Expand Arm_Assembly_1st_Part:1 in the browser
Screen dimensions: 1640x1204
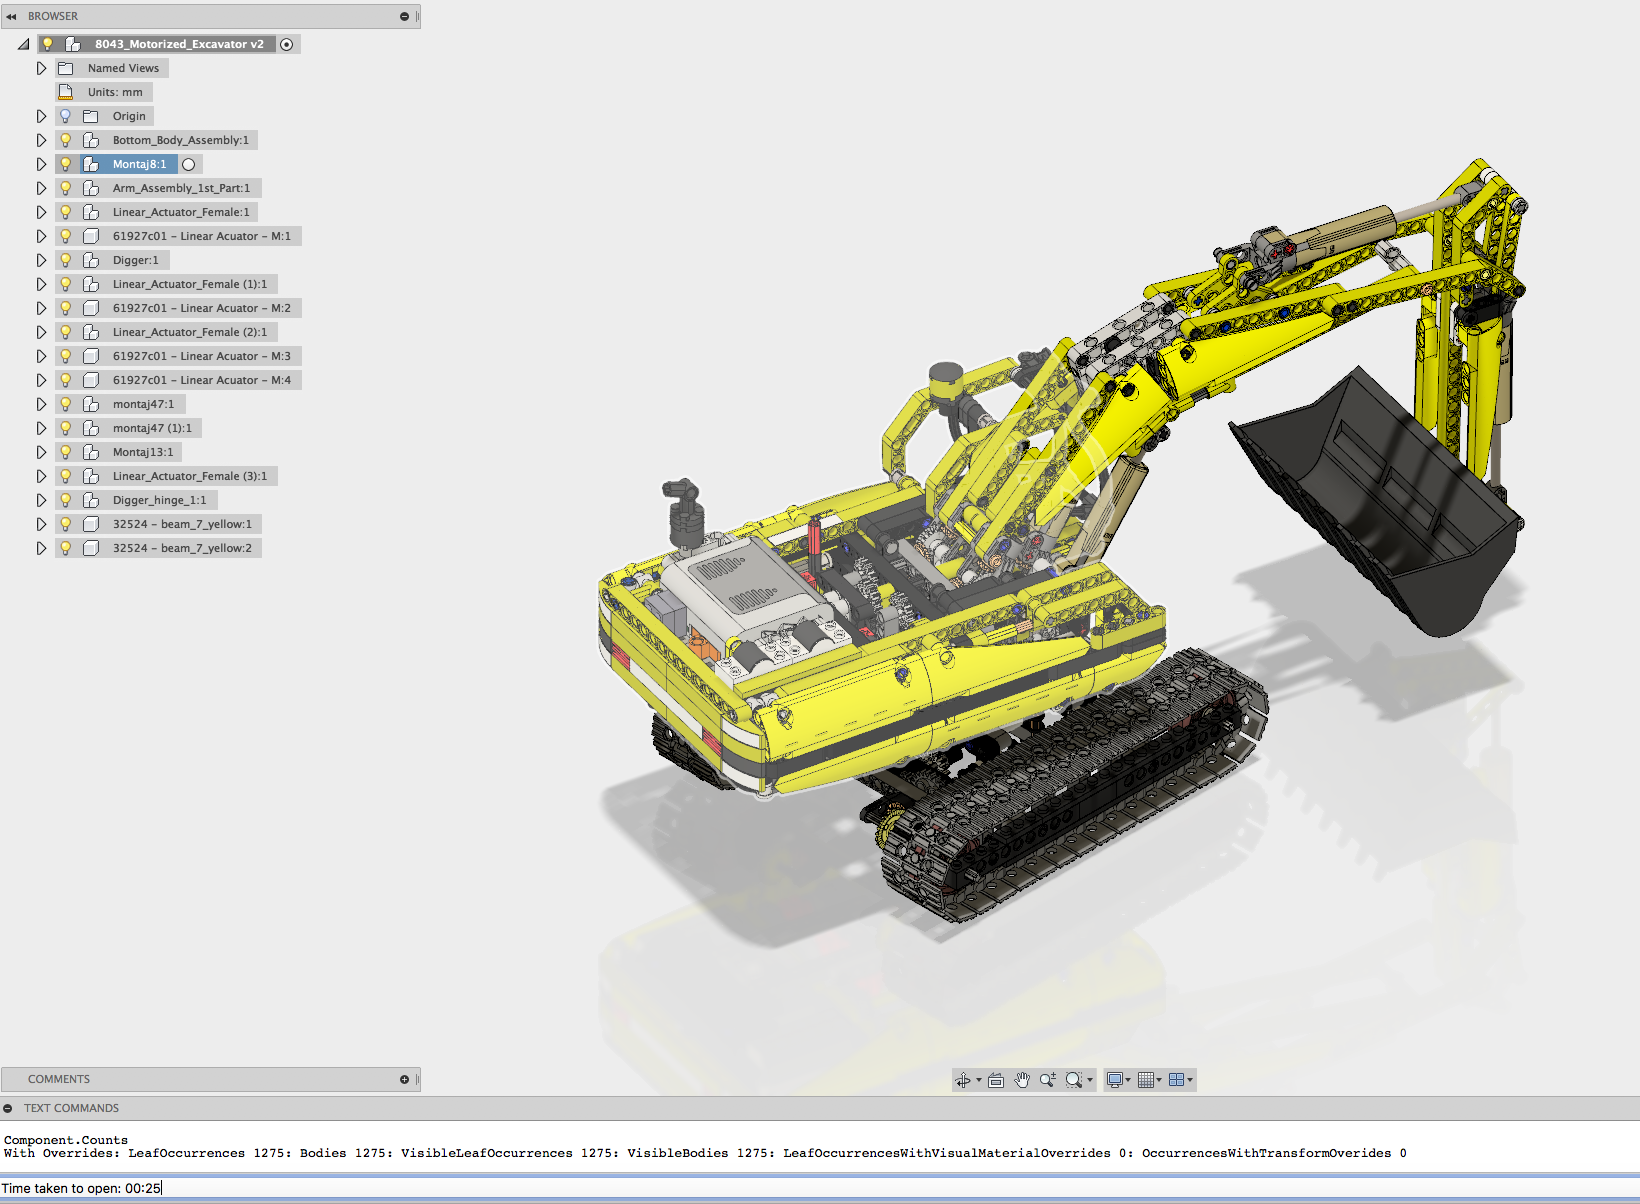pyautogui.click(x=41, y=187)
